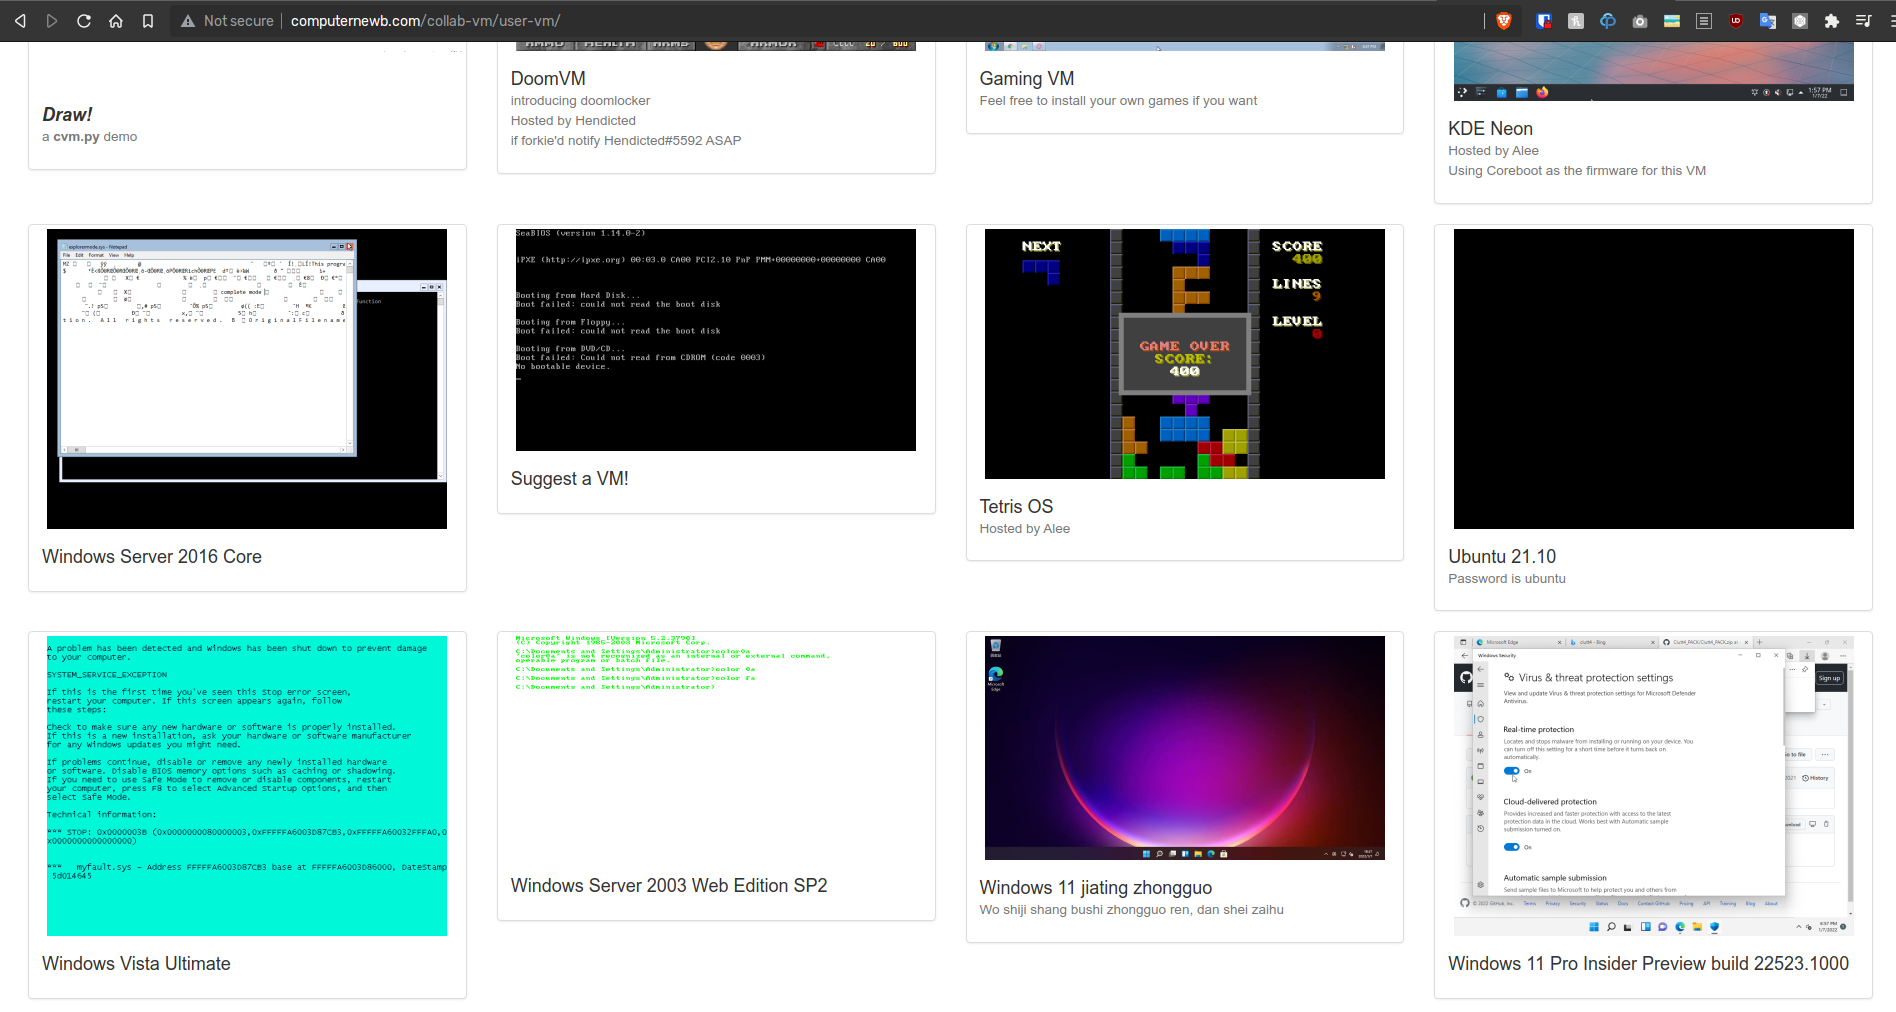Go back using the browser back arrow
The image size is (1896, 1012).
[20, 21]
